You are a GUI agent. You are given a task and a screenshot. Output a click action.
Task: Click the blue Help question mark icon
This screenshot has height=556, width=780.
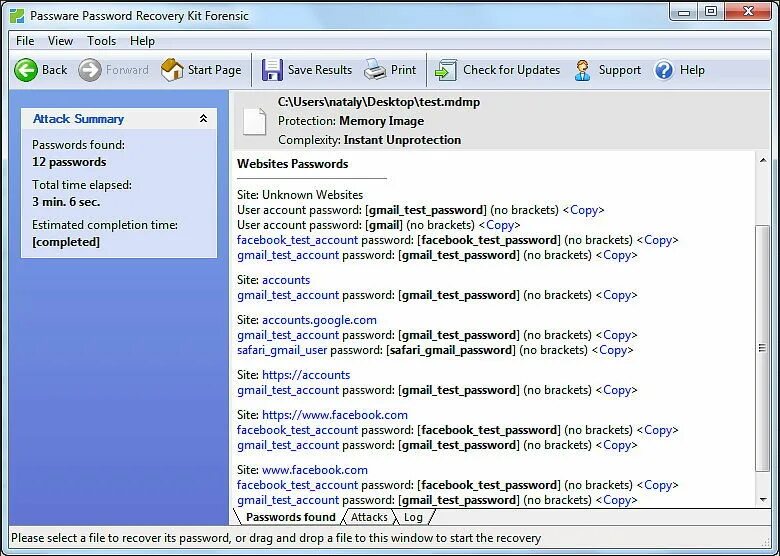click(x=664, y=70)
